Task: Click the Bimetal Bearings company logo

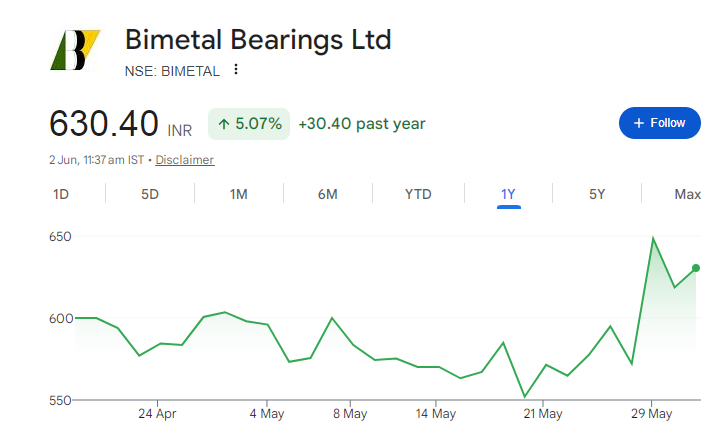Action: pos(75,50)
